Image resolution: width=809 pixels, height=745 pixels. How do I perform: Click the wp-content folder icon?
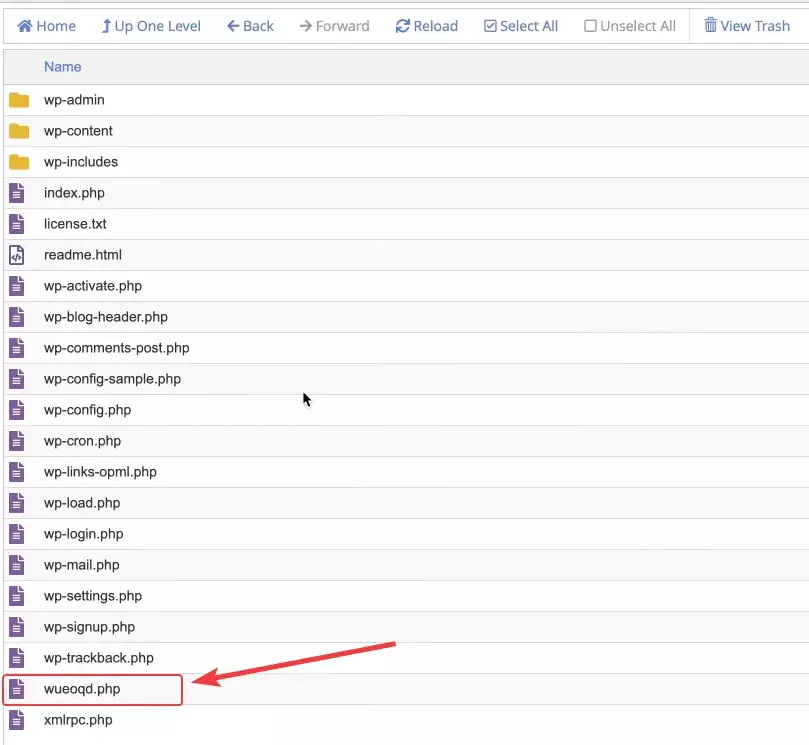point(19,131)
